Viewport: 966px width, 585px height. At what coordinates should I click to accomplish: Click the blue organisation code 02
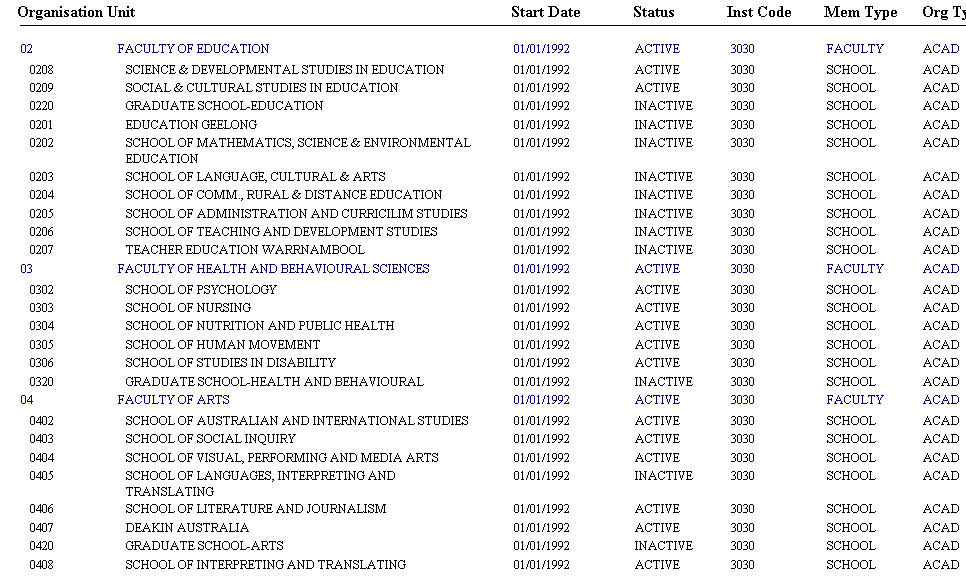coord(27,48)
